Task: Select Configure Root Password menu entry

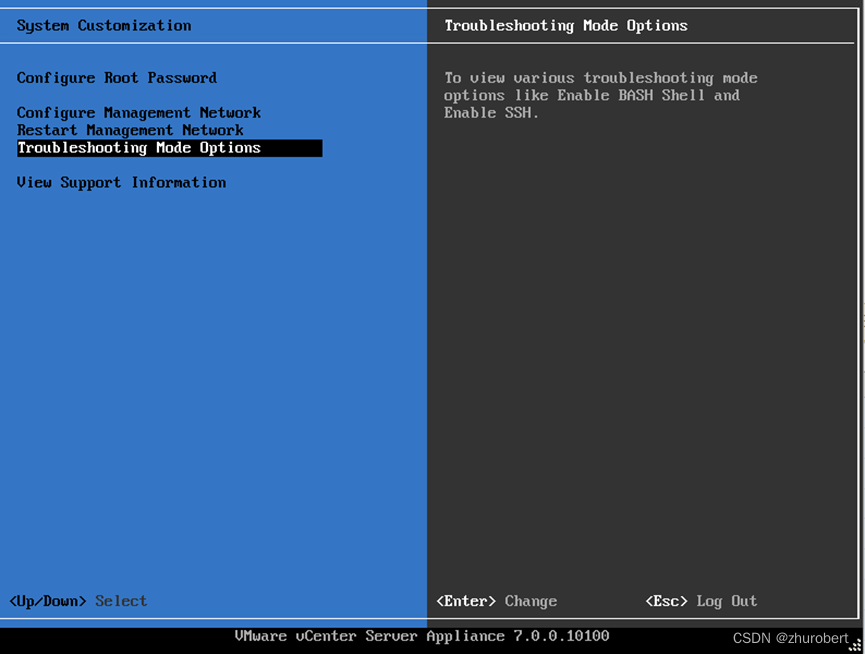Action: pyautogui.click(x=116, y=77)
